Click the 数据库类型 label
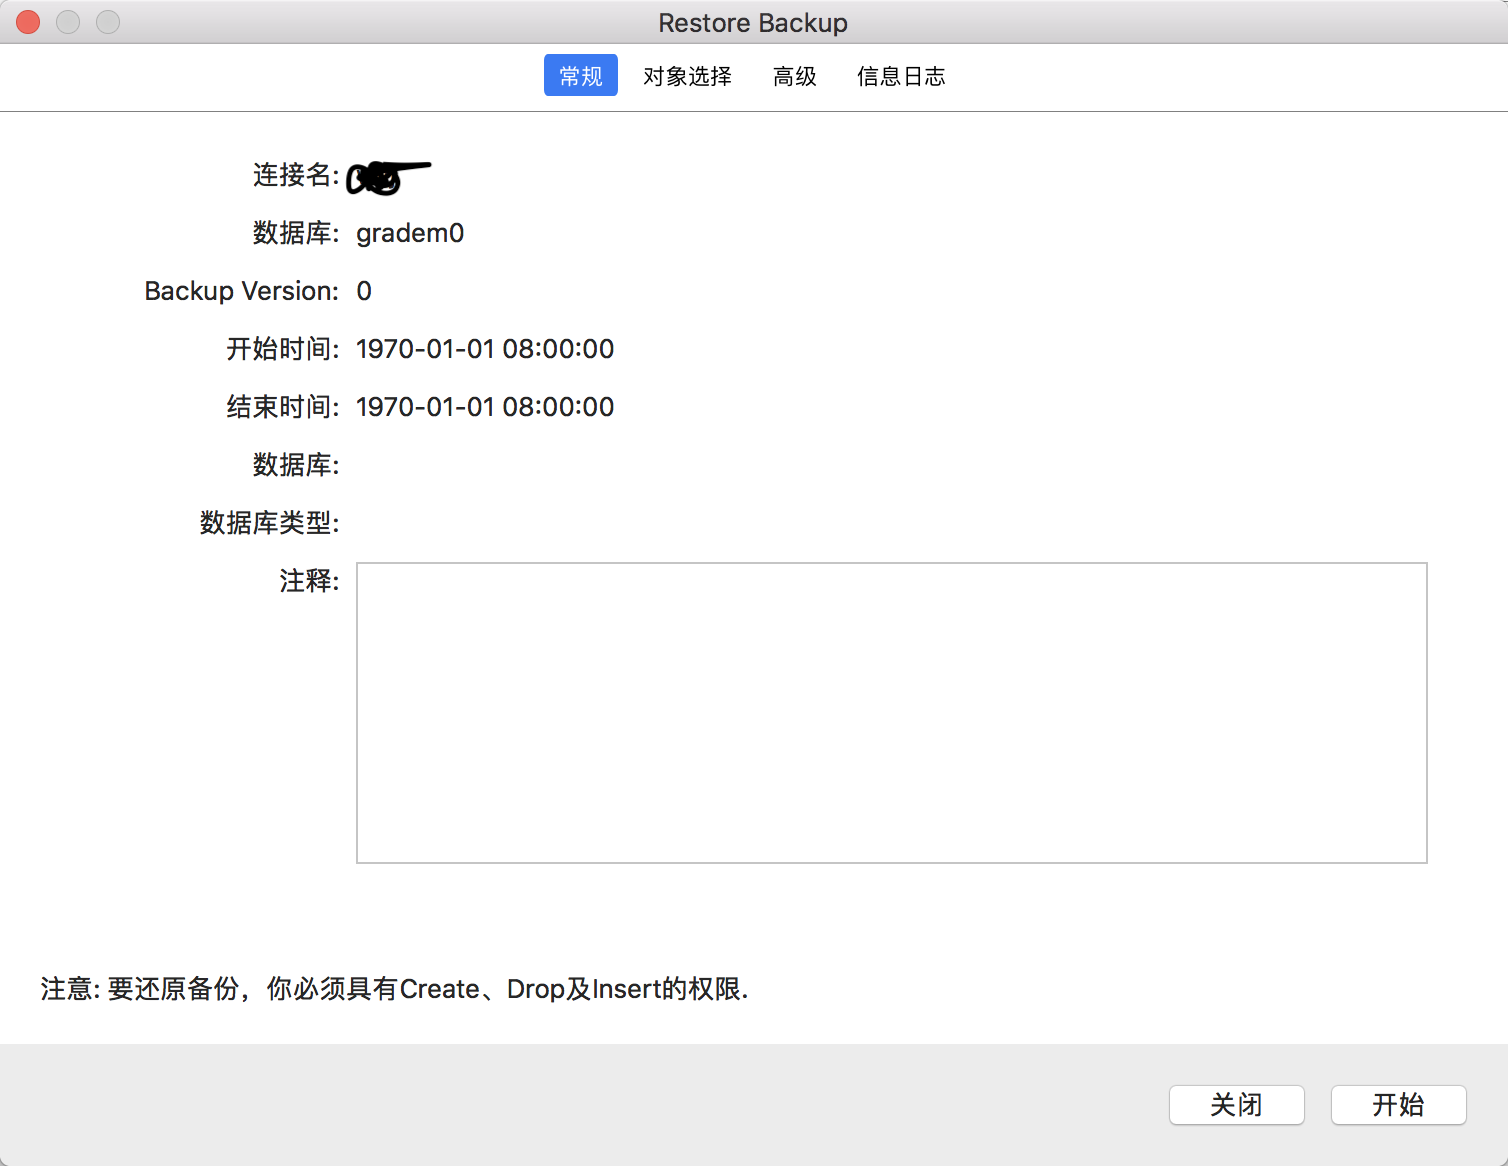1508x1166 pixels. 270,523
